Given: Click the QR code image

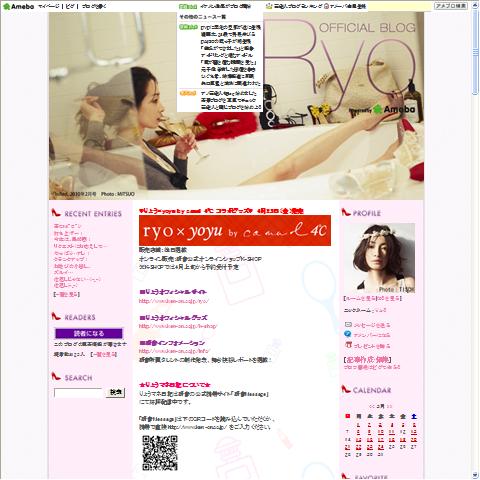Looking at the screenshot, I should click(160, 453).
